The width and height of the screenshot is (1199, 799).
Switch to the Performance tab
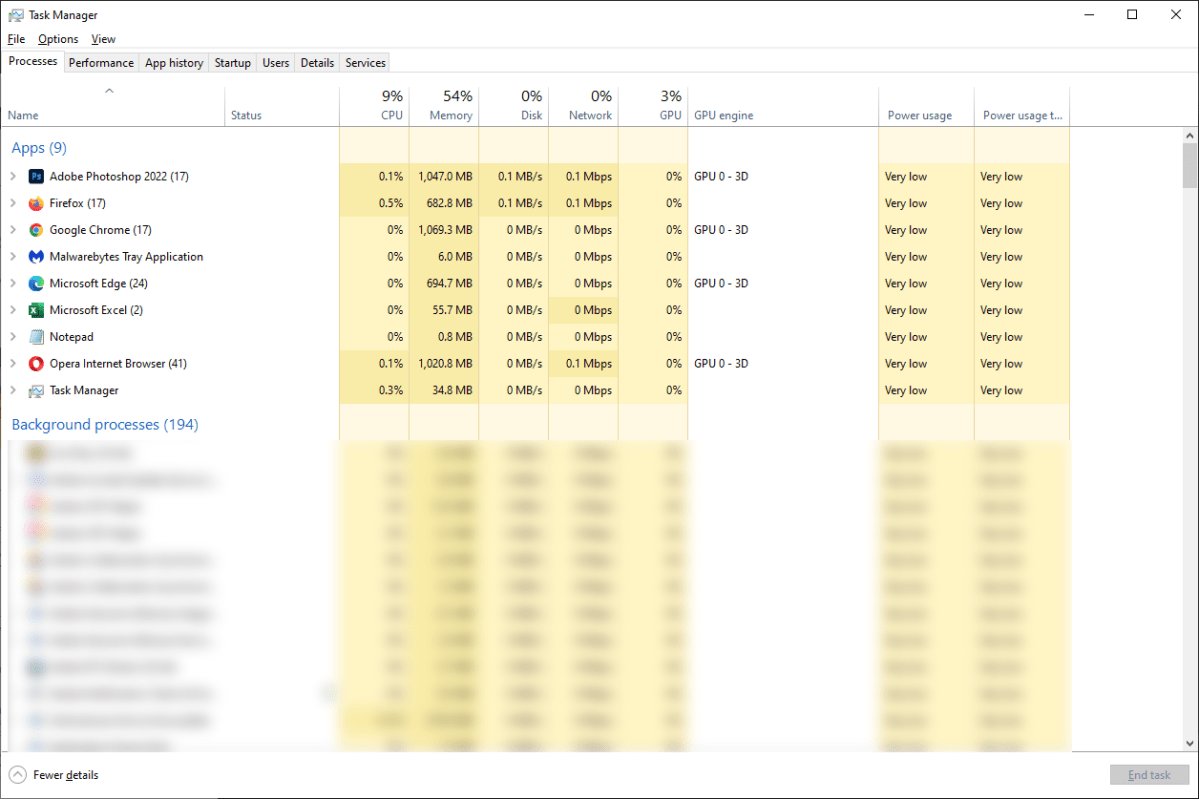[101, 63]
